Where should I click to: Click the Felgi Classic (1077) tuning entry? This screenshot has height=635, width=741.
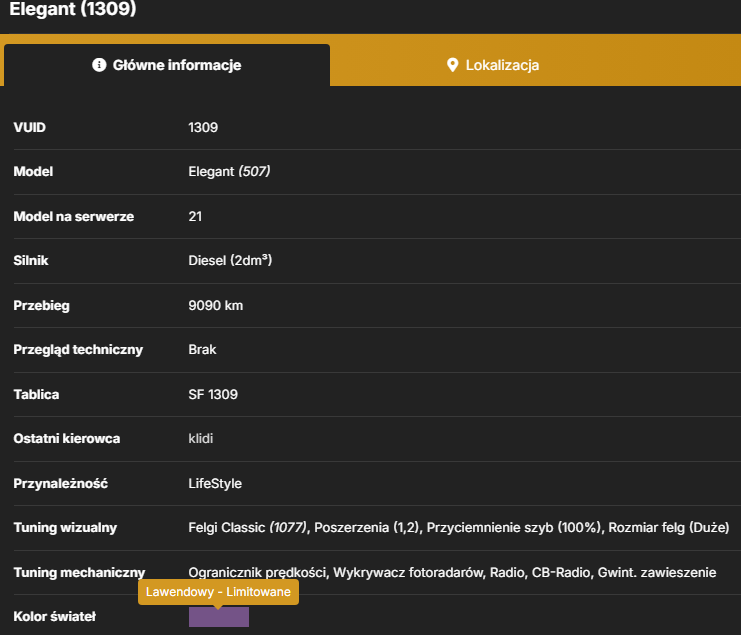point(248,527)
